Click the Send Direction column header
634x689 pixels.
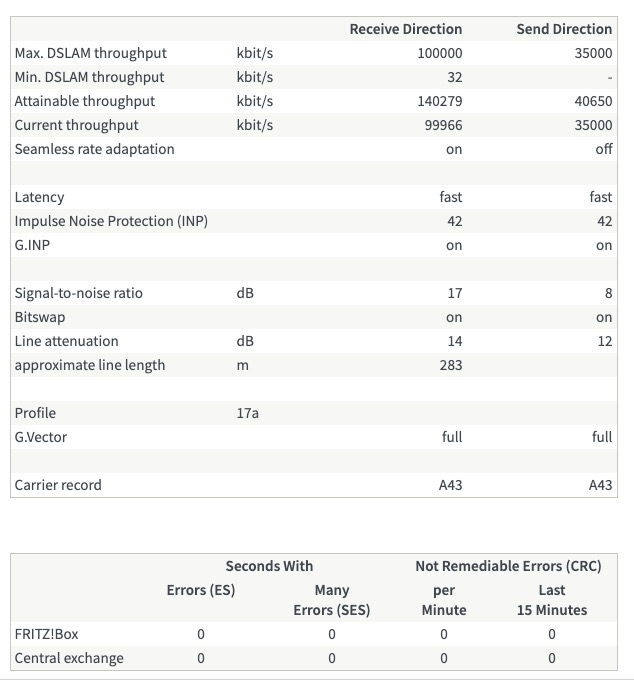563,29
